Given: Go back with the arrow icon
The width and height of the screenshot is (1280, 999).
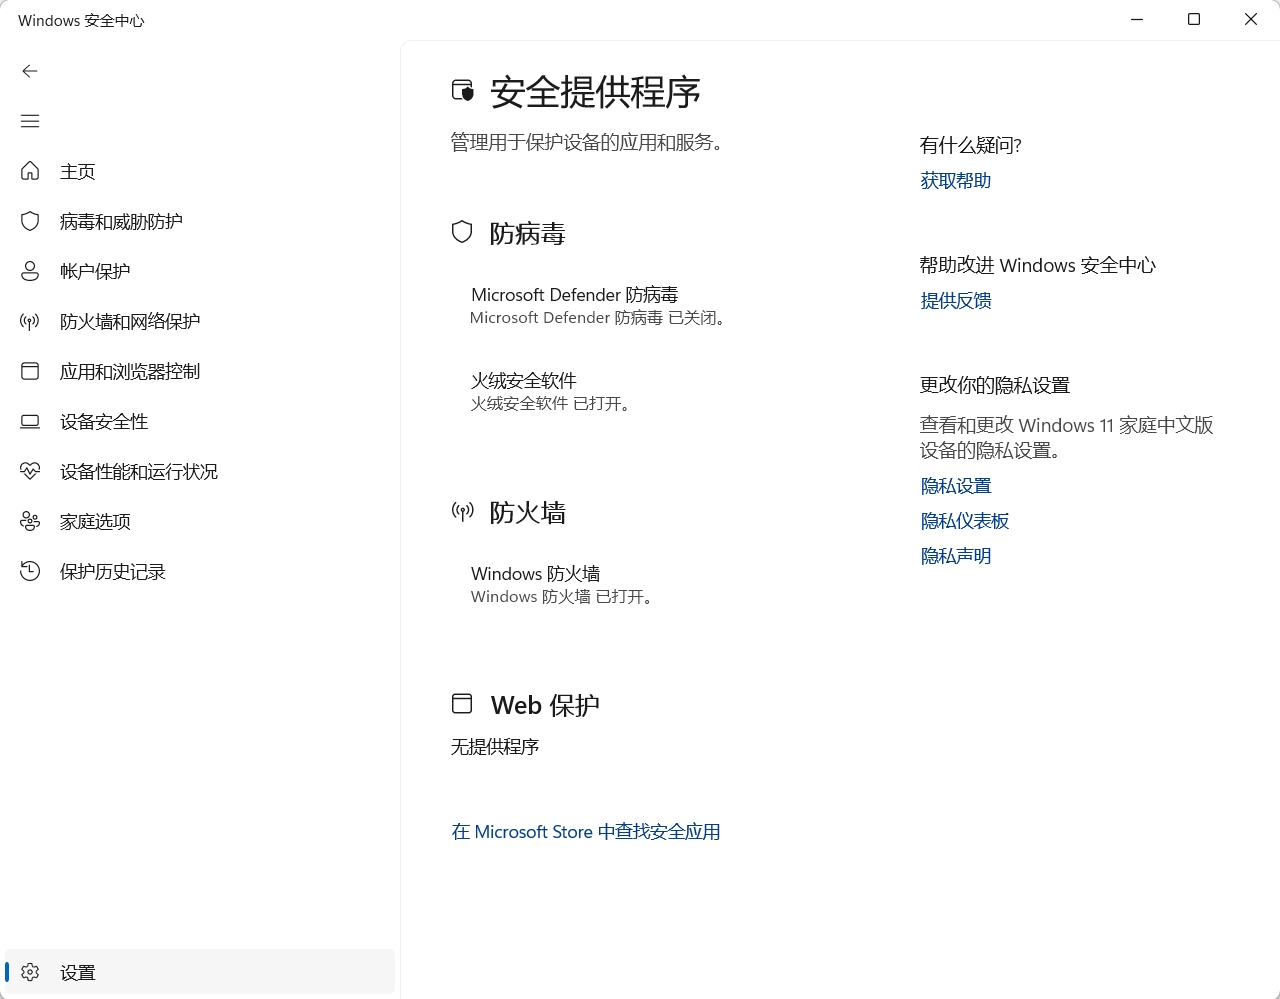Looking at the screenshot, I should pos(30,71).
